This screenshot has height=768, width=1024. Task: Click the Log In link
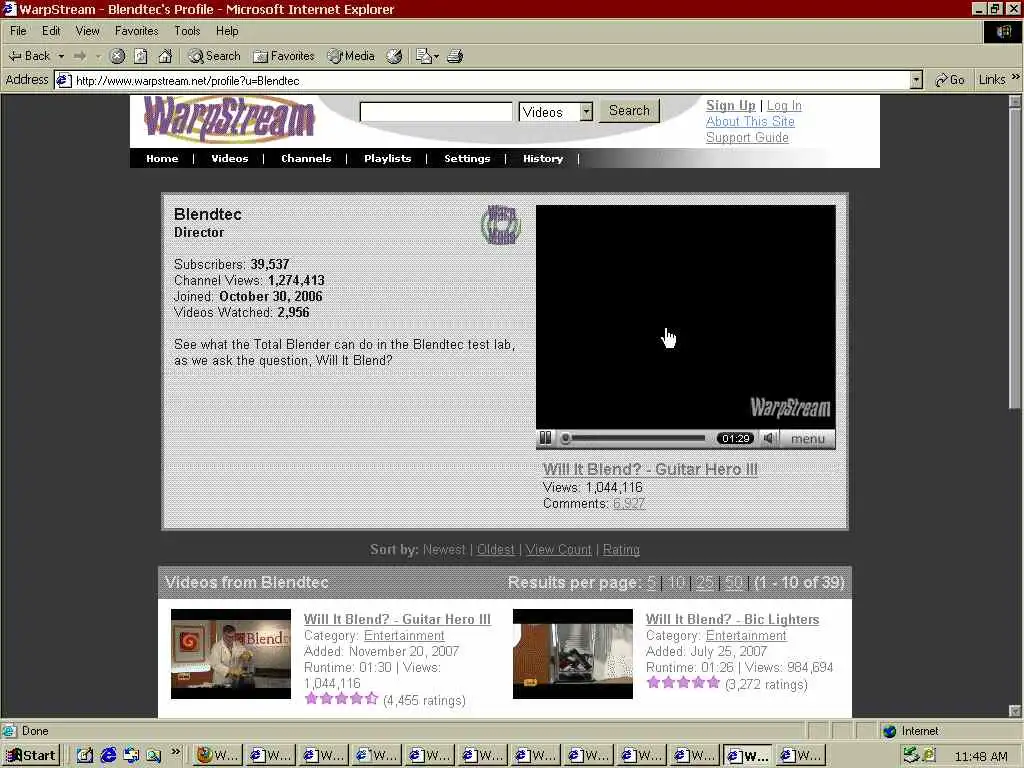click(x=784, y=105)
